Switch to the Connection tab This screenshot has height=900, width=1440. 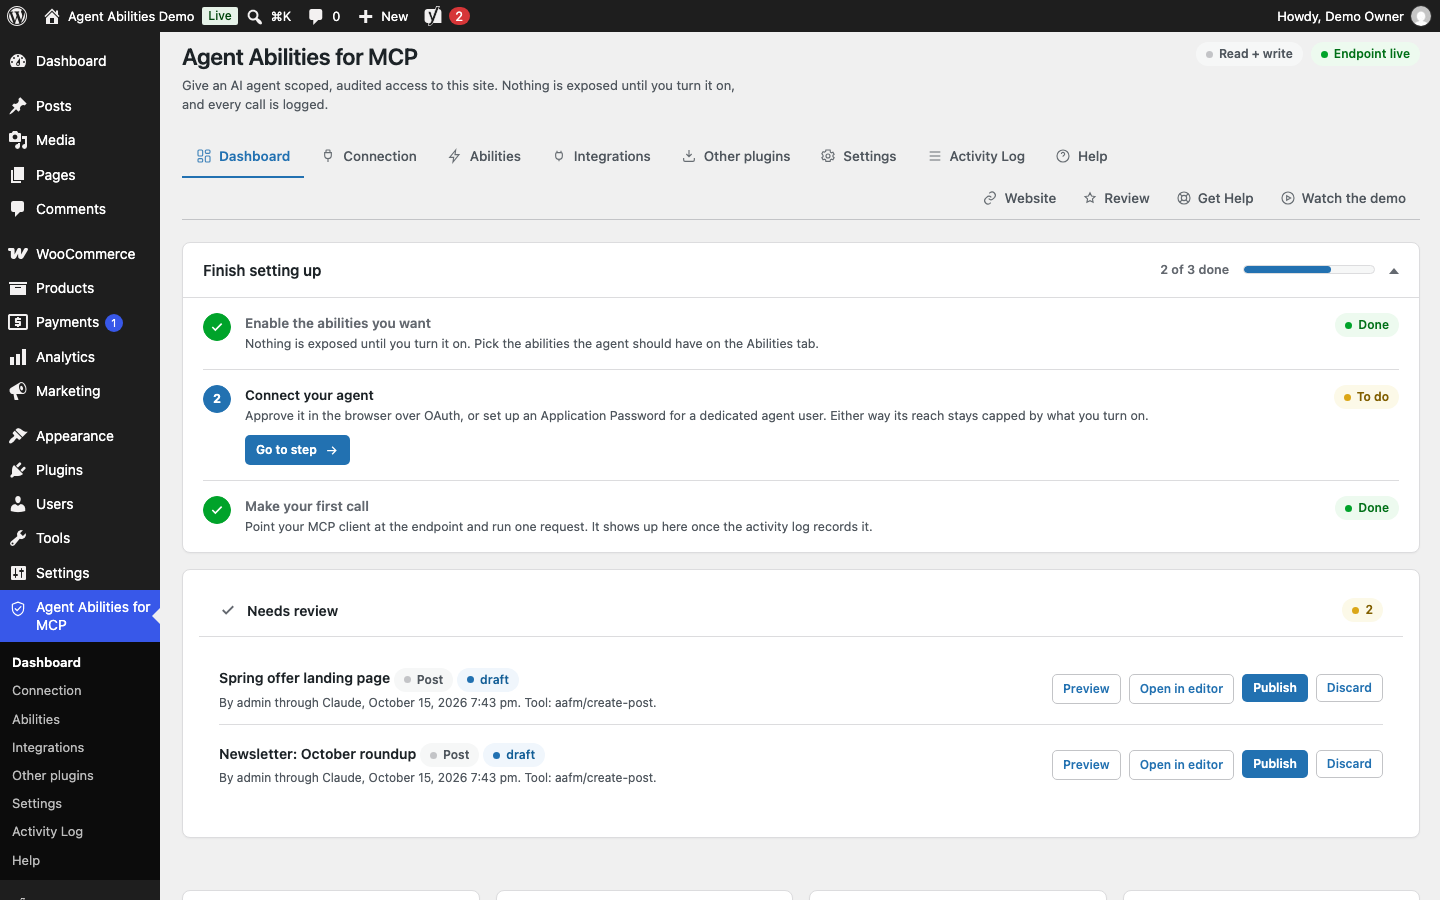point(369,156)
